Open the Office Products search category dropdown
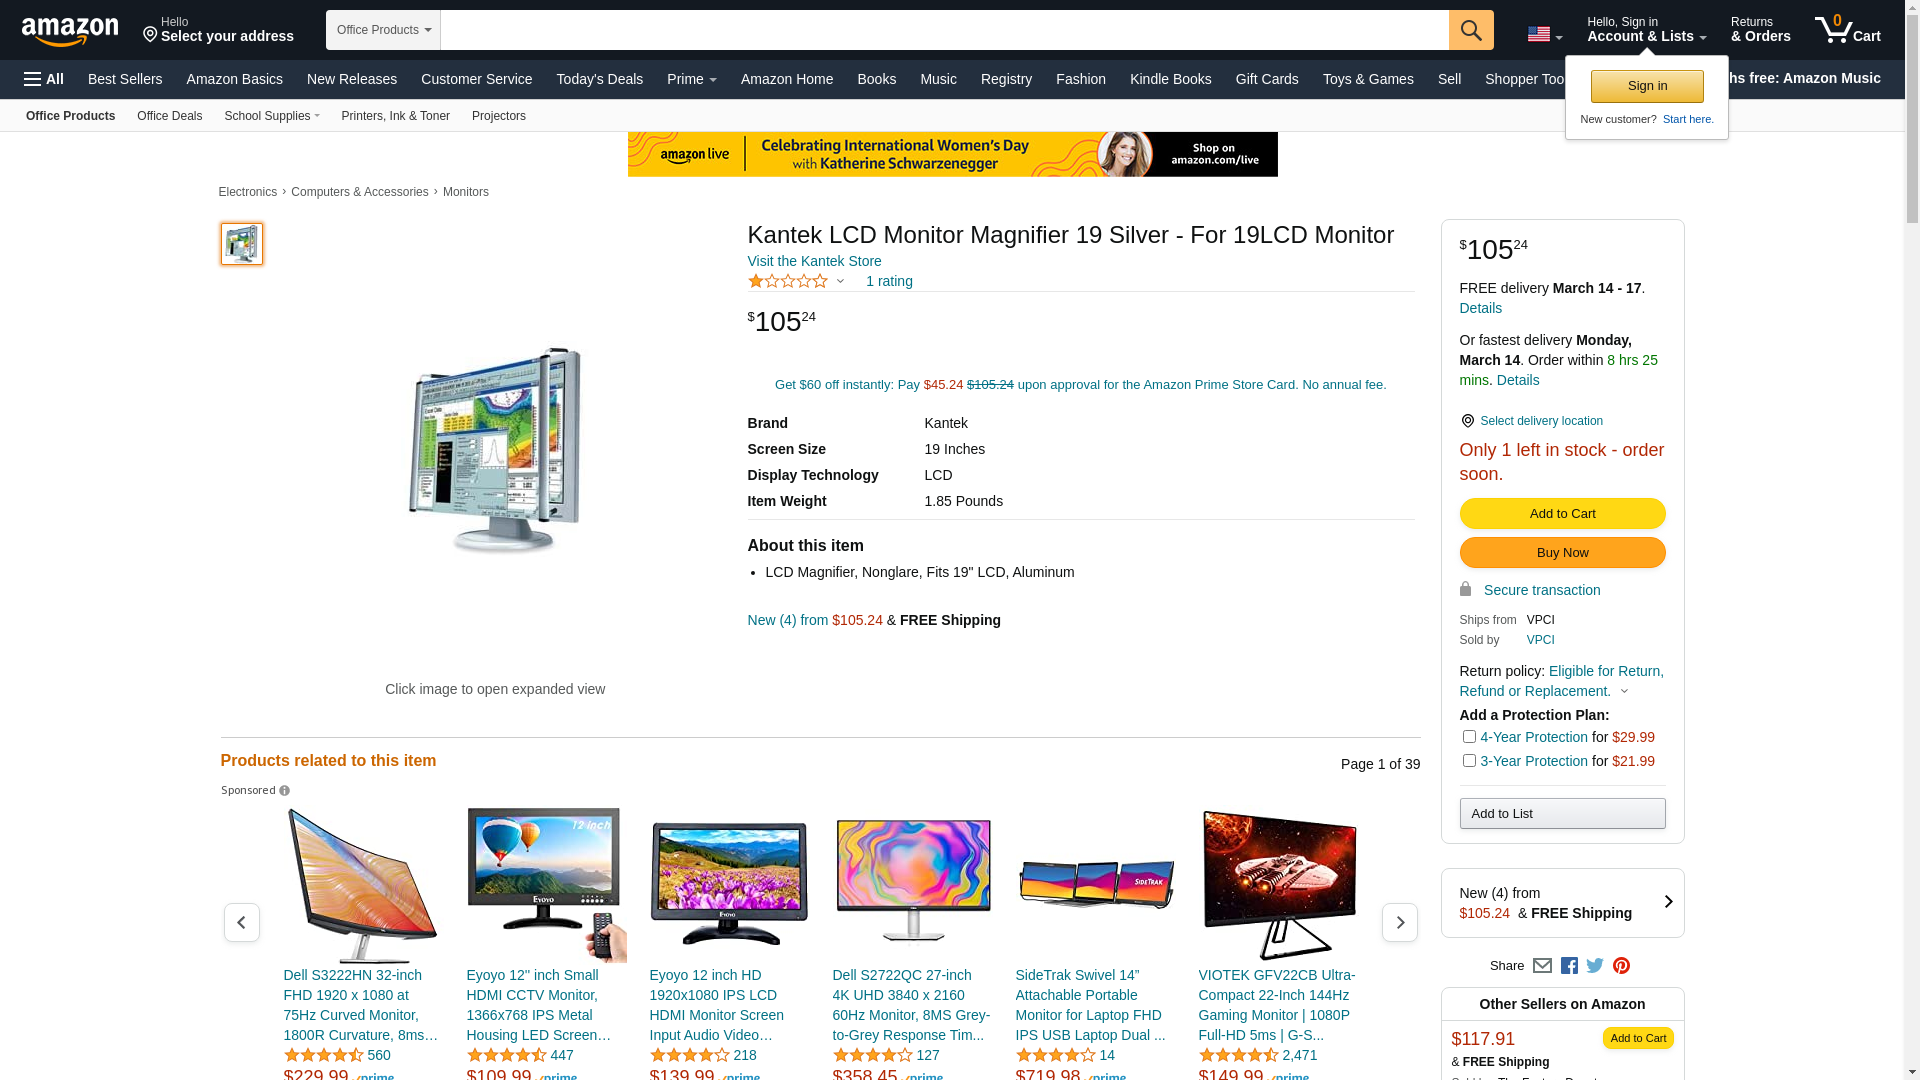Image resolution: width=1920 pixels, height=1080 pixels. click(384, 30)
